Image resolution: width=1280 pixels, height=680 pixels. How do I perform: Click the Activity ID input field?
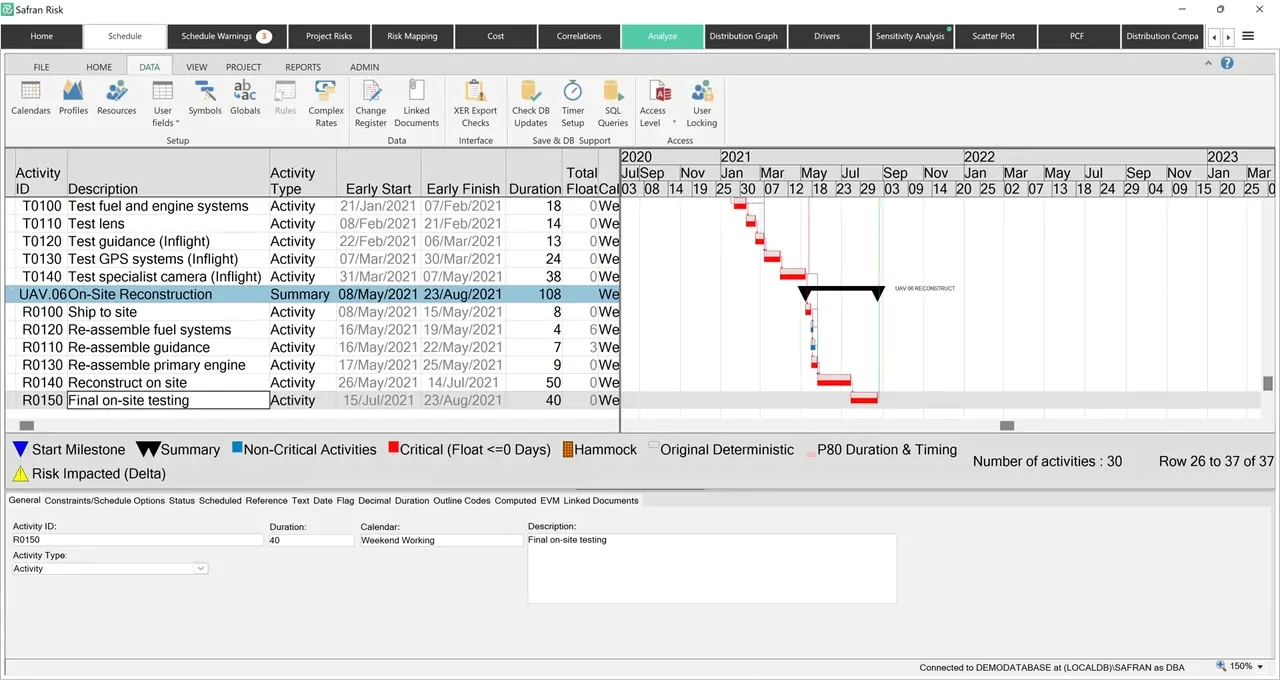pyautogui.click(x=136, y=540)
